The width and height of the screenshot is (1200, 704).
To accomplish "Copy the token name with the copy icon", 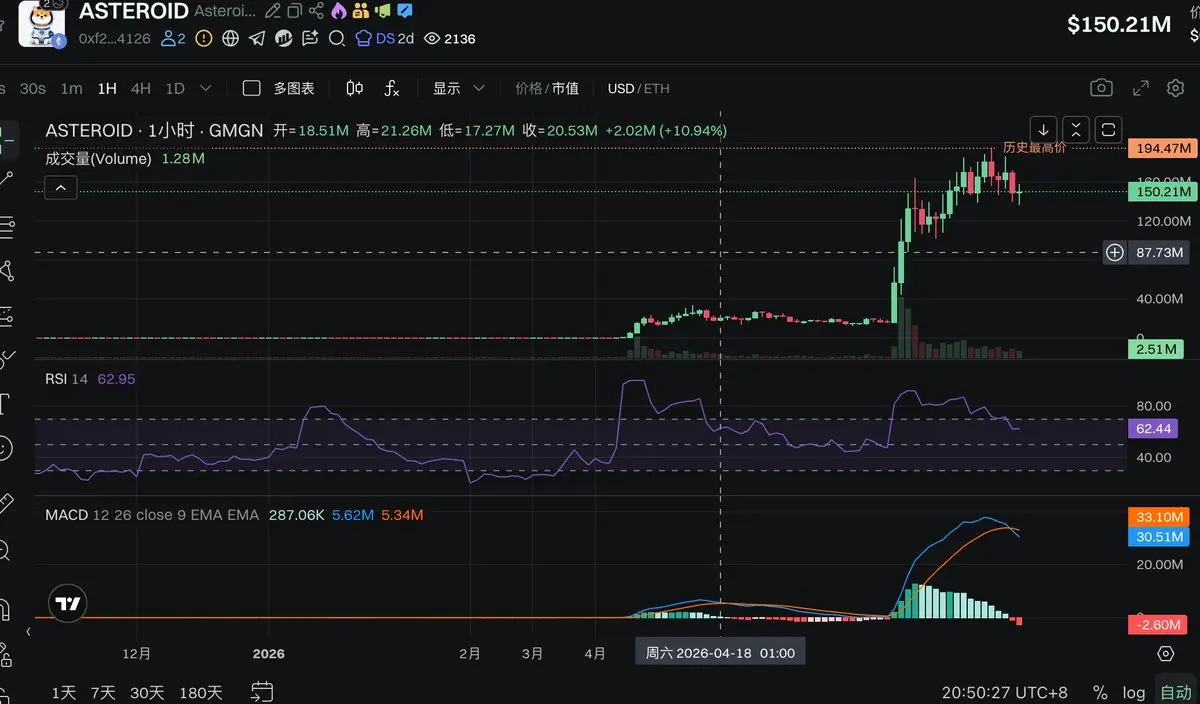I will pyautogui.click(x=295, y=12).
